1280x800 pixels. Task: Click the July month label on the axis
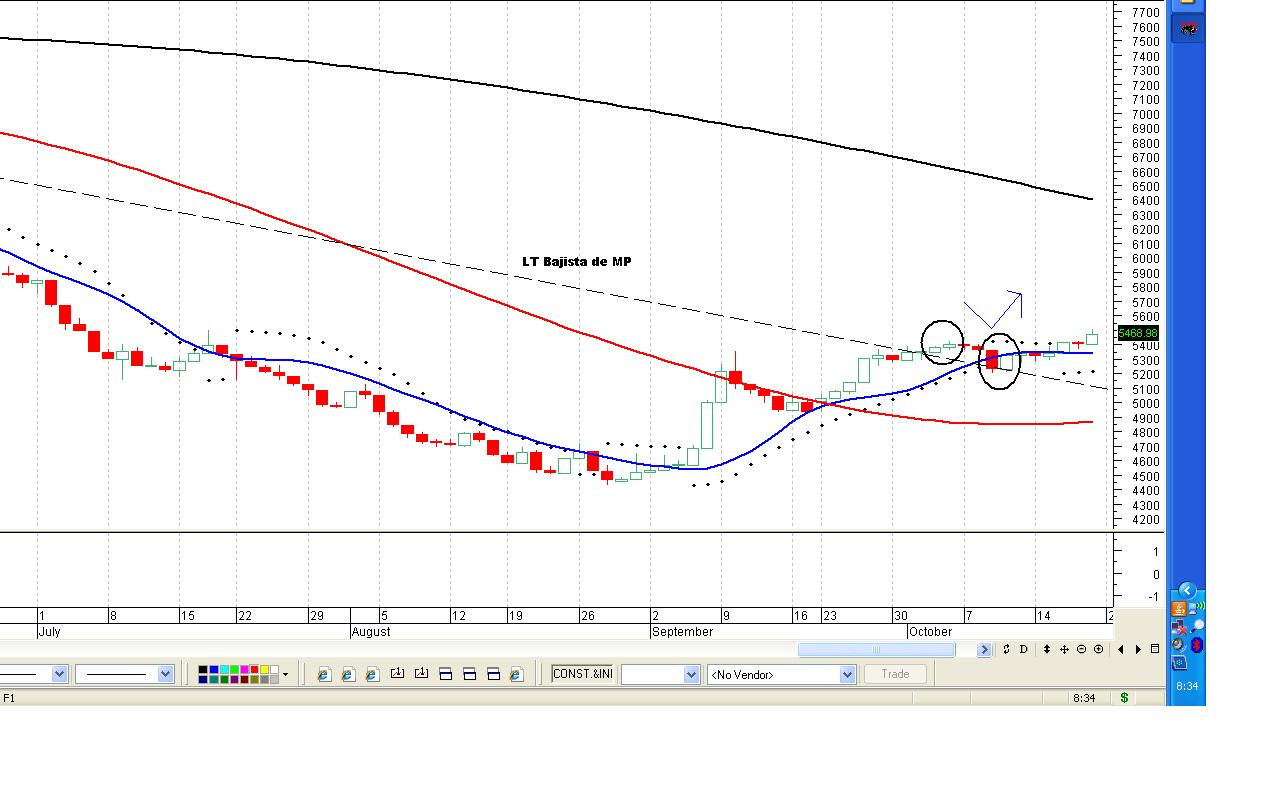click(x=49, y=632)
